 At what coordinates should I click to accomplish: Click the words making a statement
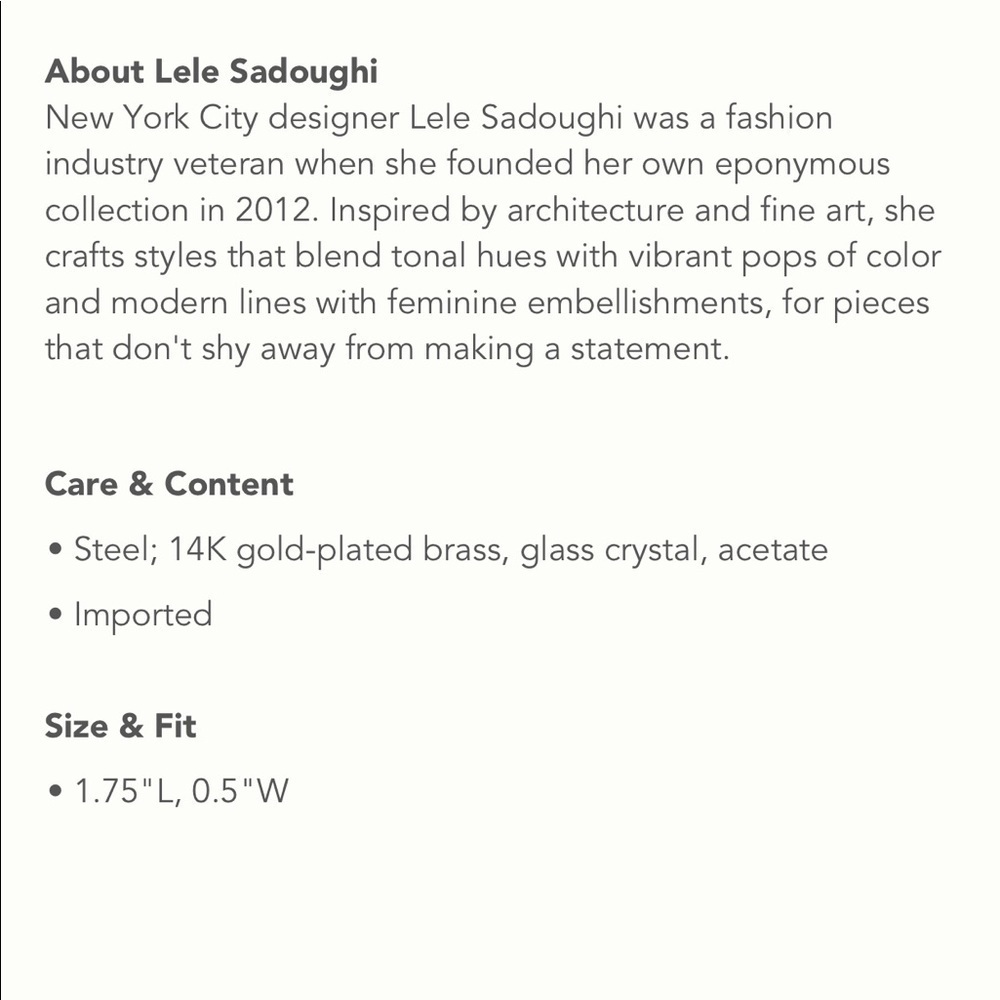pos(577,349)
